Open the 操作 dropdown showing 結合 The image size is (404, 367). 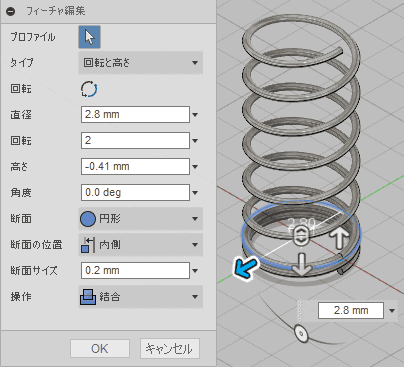pos(140,297)
